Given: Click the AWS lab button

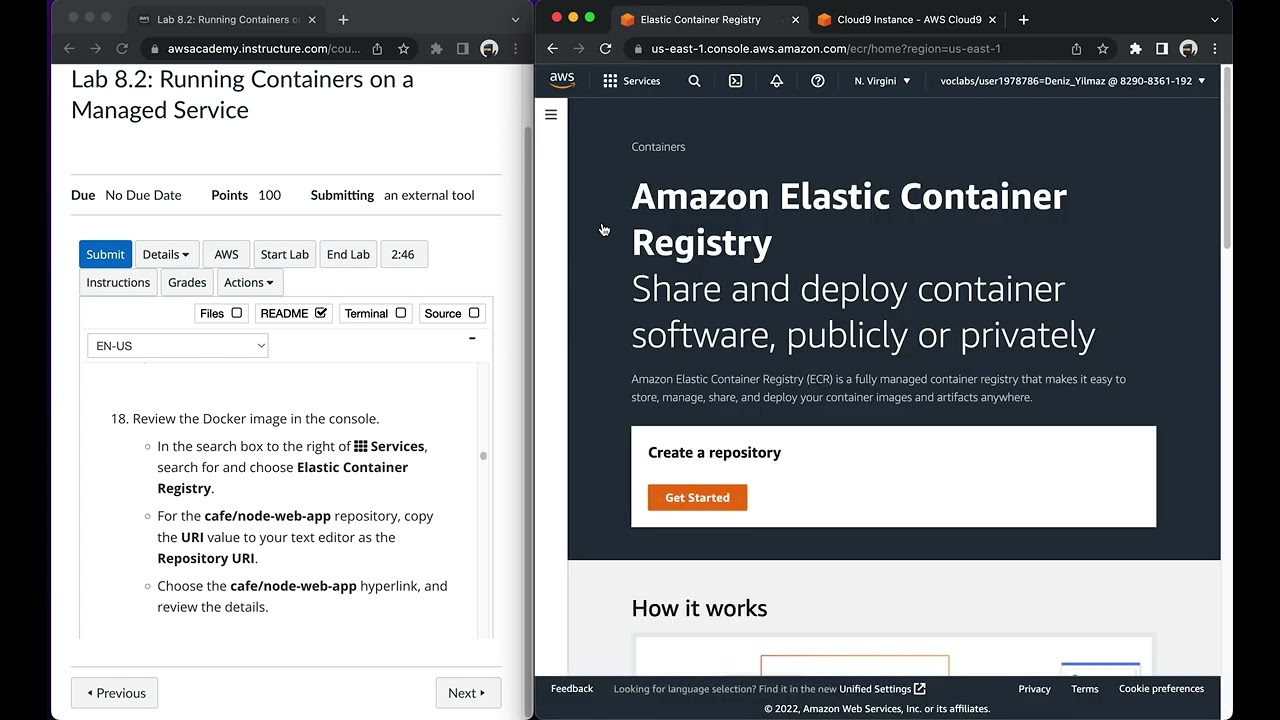Looking at the screenshot, I should (x=226, y=254).
